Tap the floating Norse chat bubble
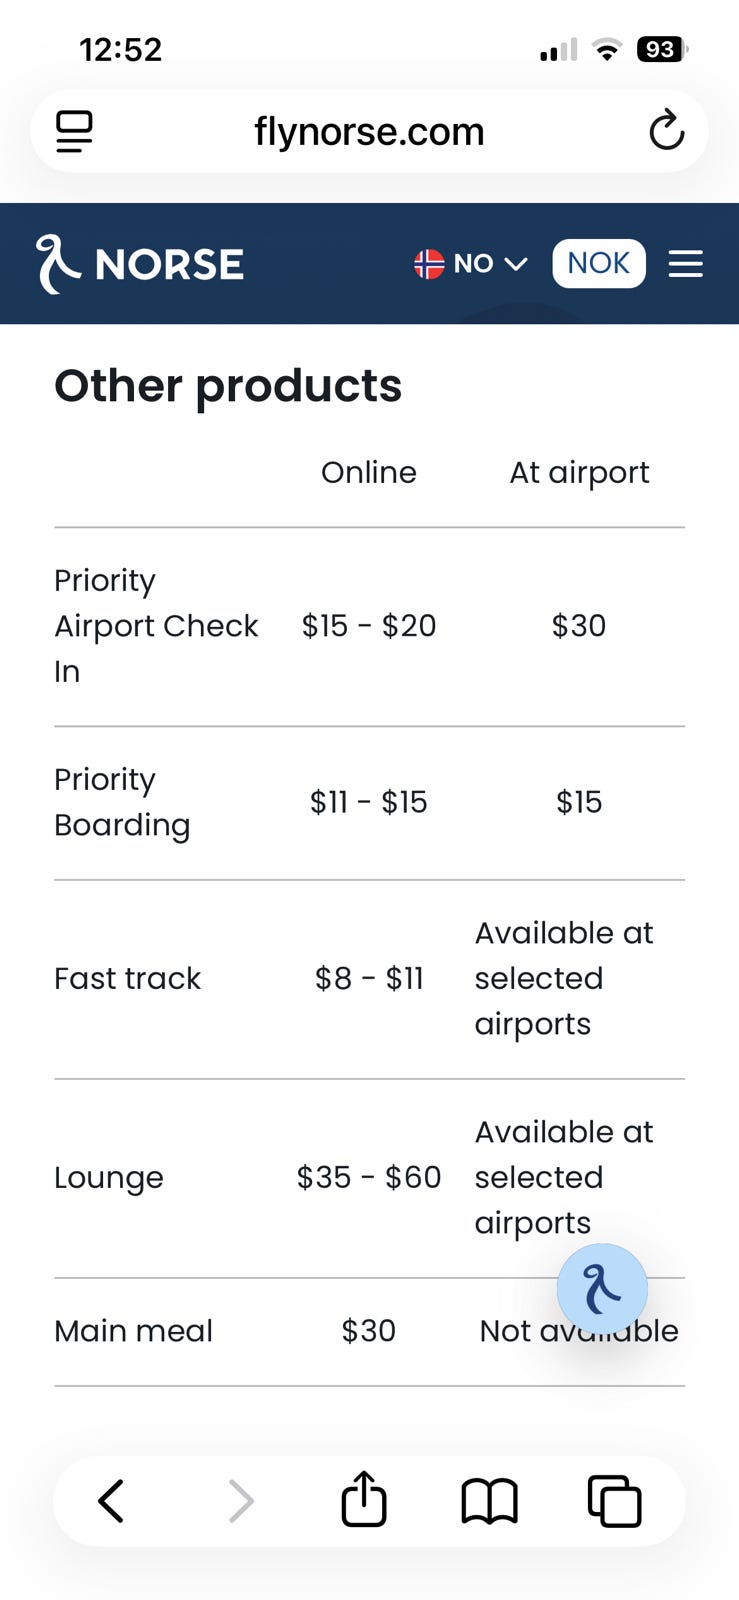This screenshot has height=1600, width=739. (602, 1289)
